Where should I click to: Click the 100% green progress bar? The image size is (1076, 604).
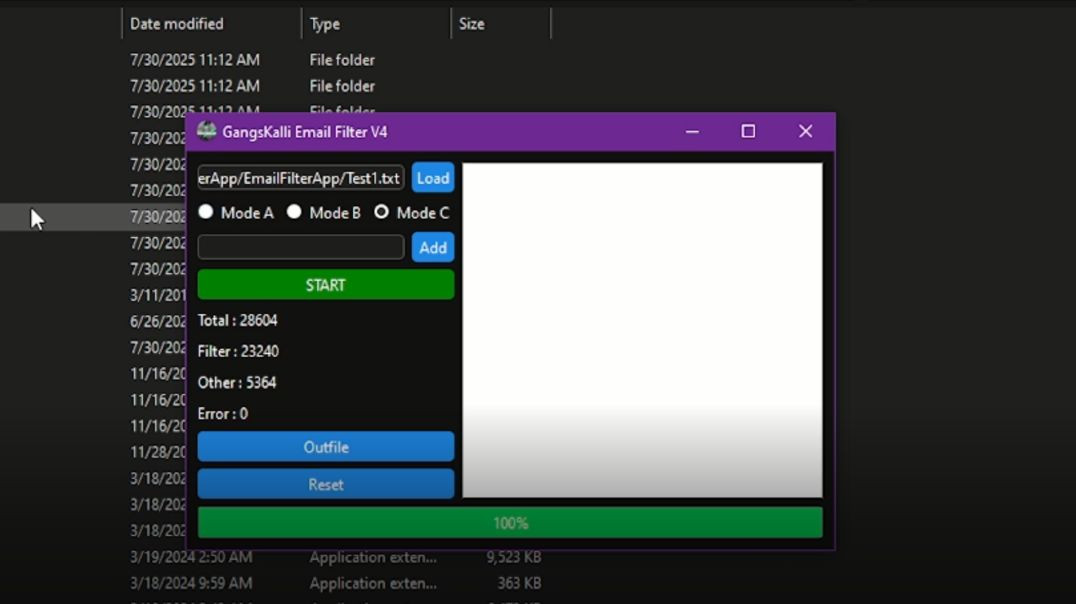pyautogui.click(x=510, y=522)
